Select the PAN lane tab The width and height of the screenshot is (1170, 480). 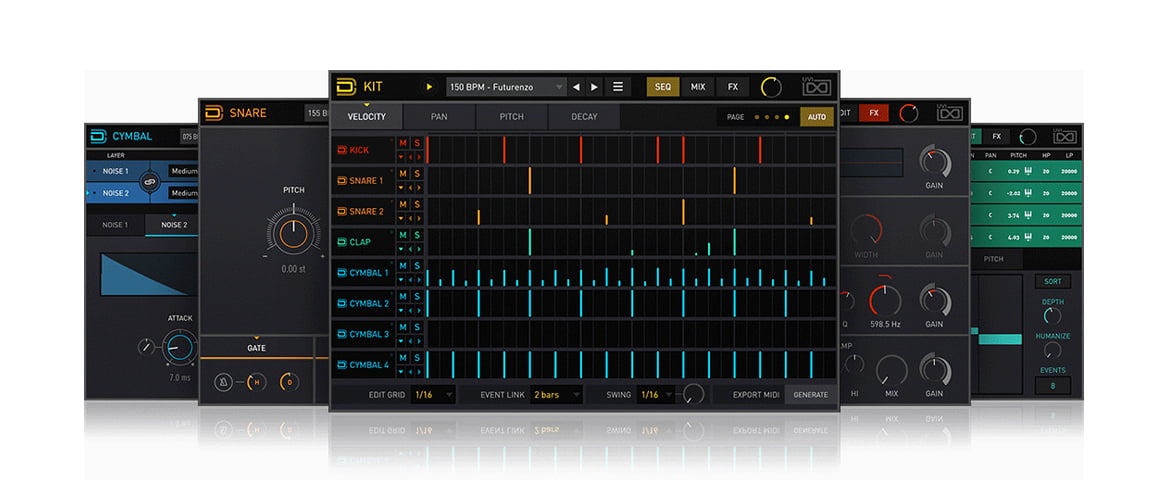point(439,116)
